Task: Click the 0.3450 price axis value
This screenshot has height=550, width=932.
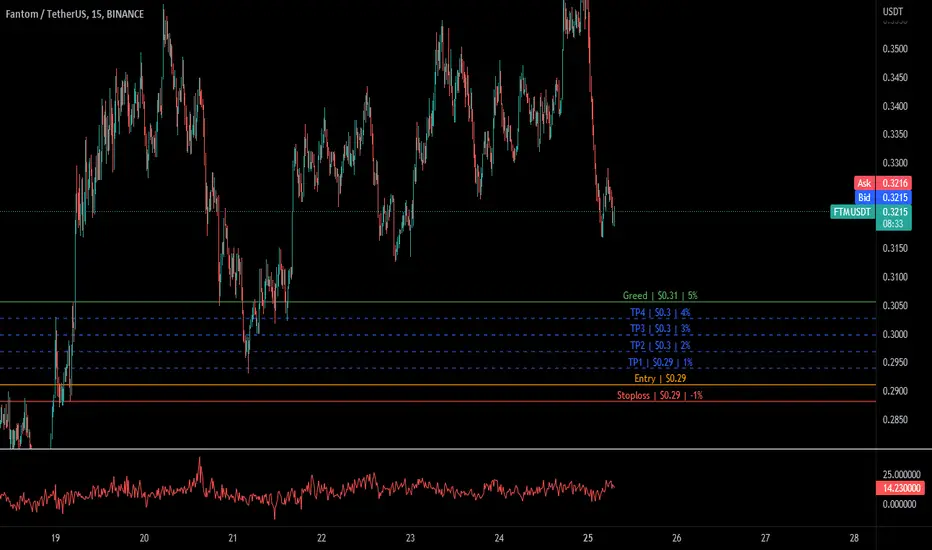Action: coord(895,77)
